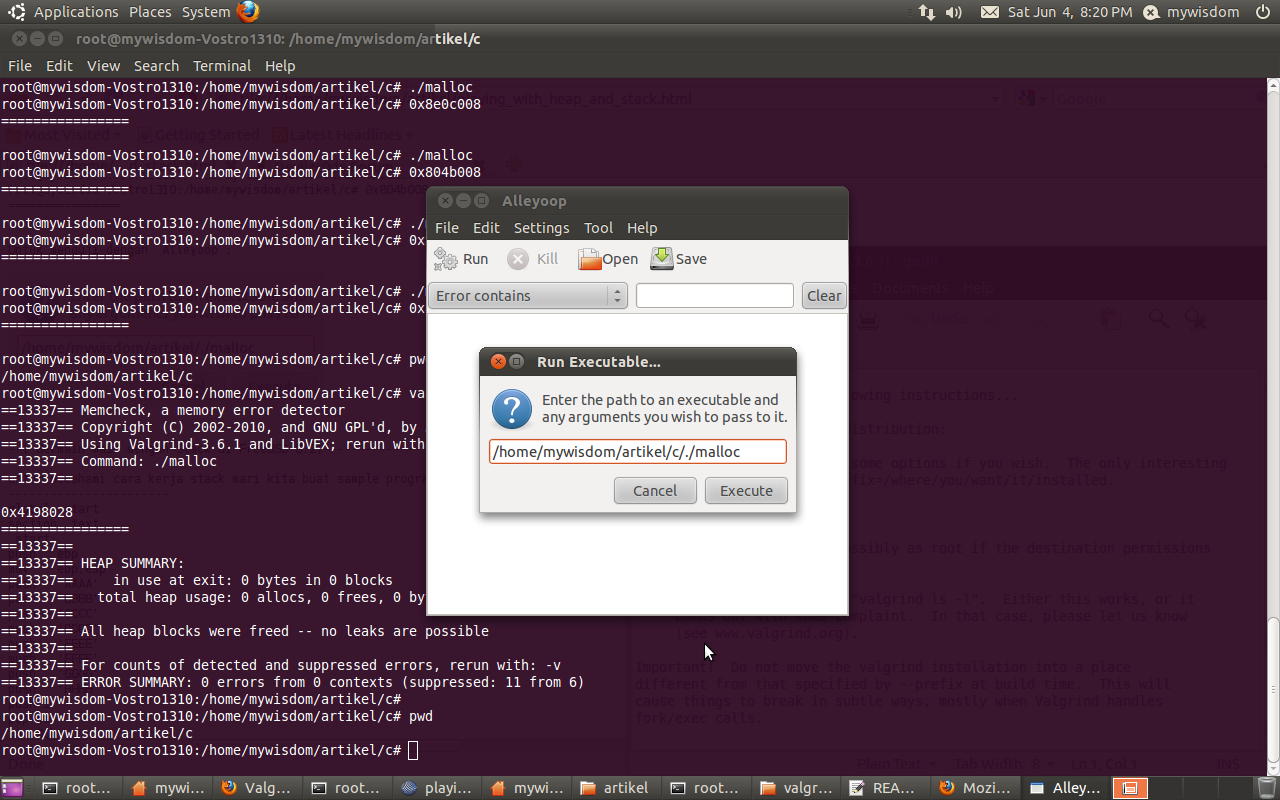Open the mail messaging indicator
1280x800 pixels.
990,12
